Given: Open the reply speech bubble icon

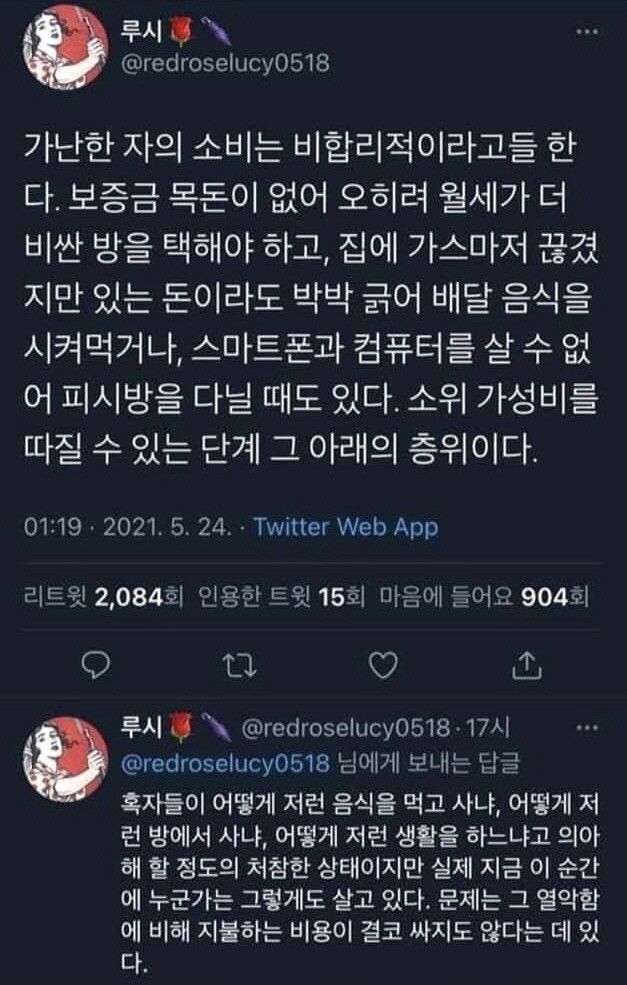Looking at the screenshot, I should tap(96, 665).
